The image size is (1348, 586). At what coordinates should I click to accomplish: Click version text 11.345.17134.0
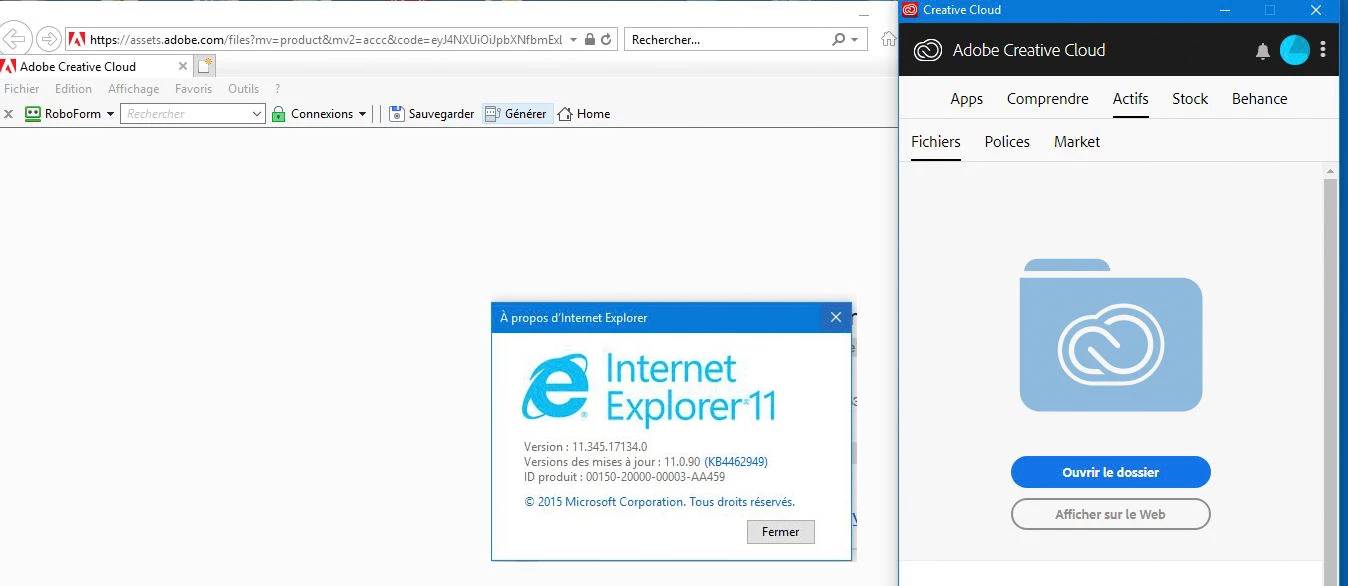[610, 447]
